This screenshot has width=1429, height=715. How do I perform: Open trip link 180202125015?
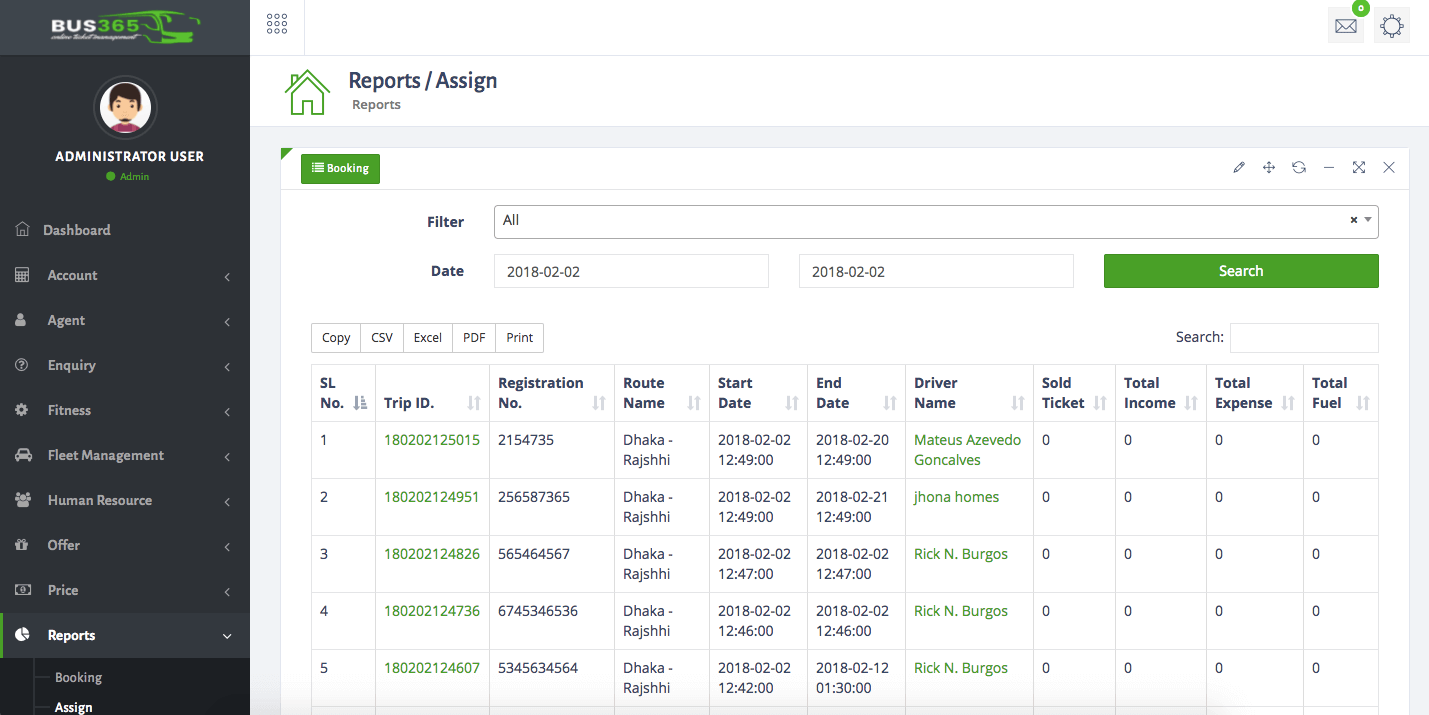click(x=431, y=439)
